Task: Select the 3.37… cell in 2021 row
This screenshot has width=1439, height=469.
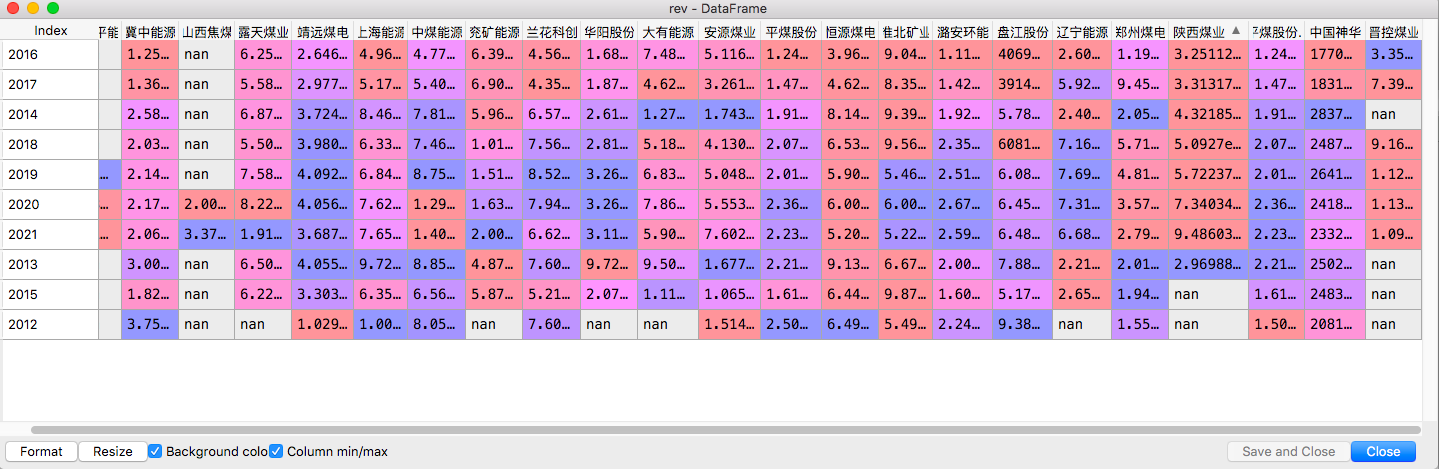Action: click(207, 234)
